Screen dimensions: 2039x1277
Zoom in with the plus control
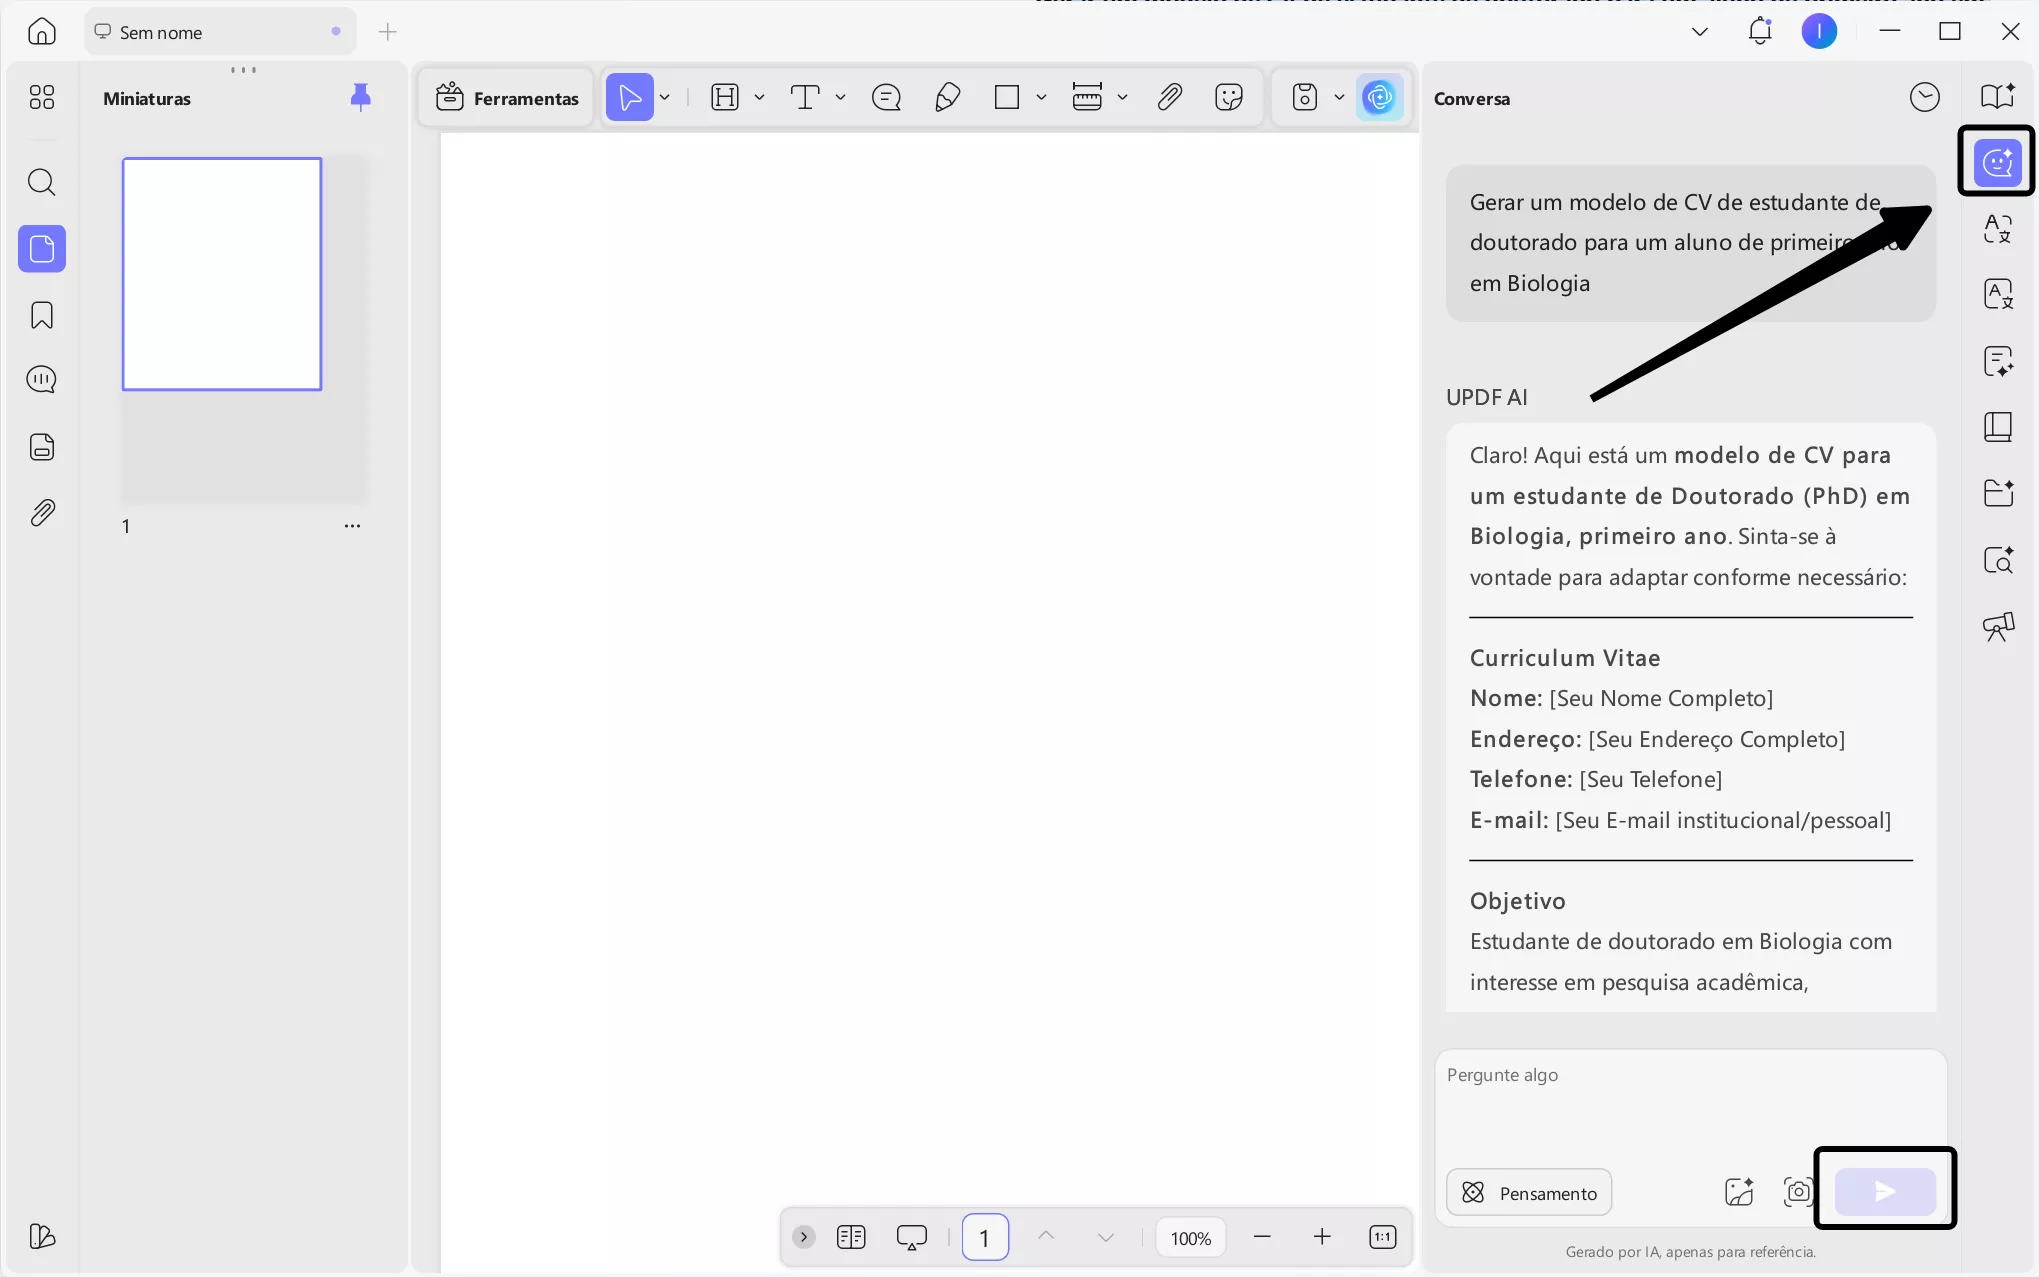tap(1321, 1236)
